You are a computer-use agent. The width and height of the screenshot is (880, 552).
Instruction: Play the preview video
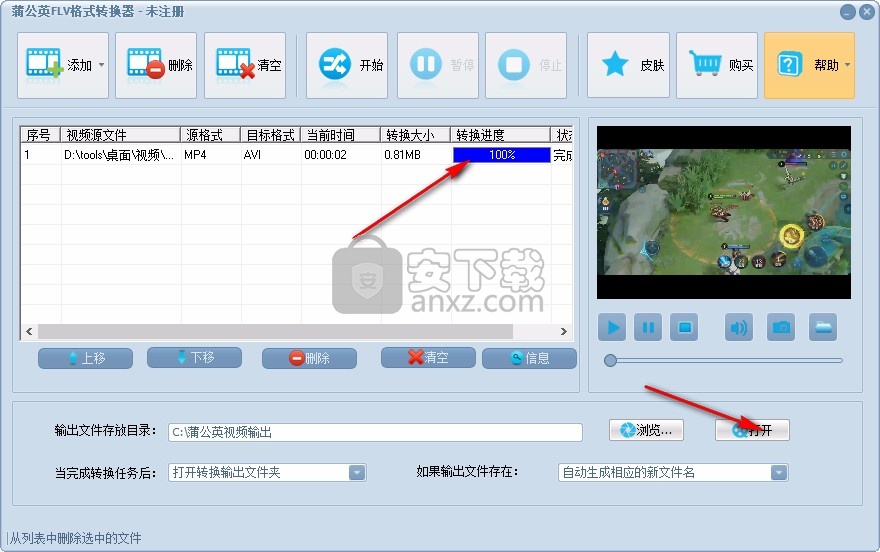(x=612, y=327)
